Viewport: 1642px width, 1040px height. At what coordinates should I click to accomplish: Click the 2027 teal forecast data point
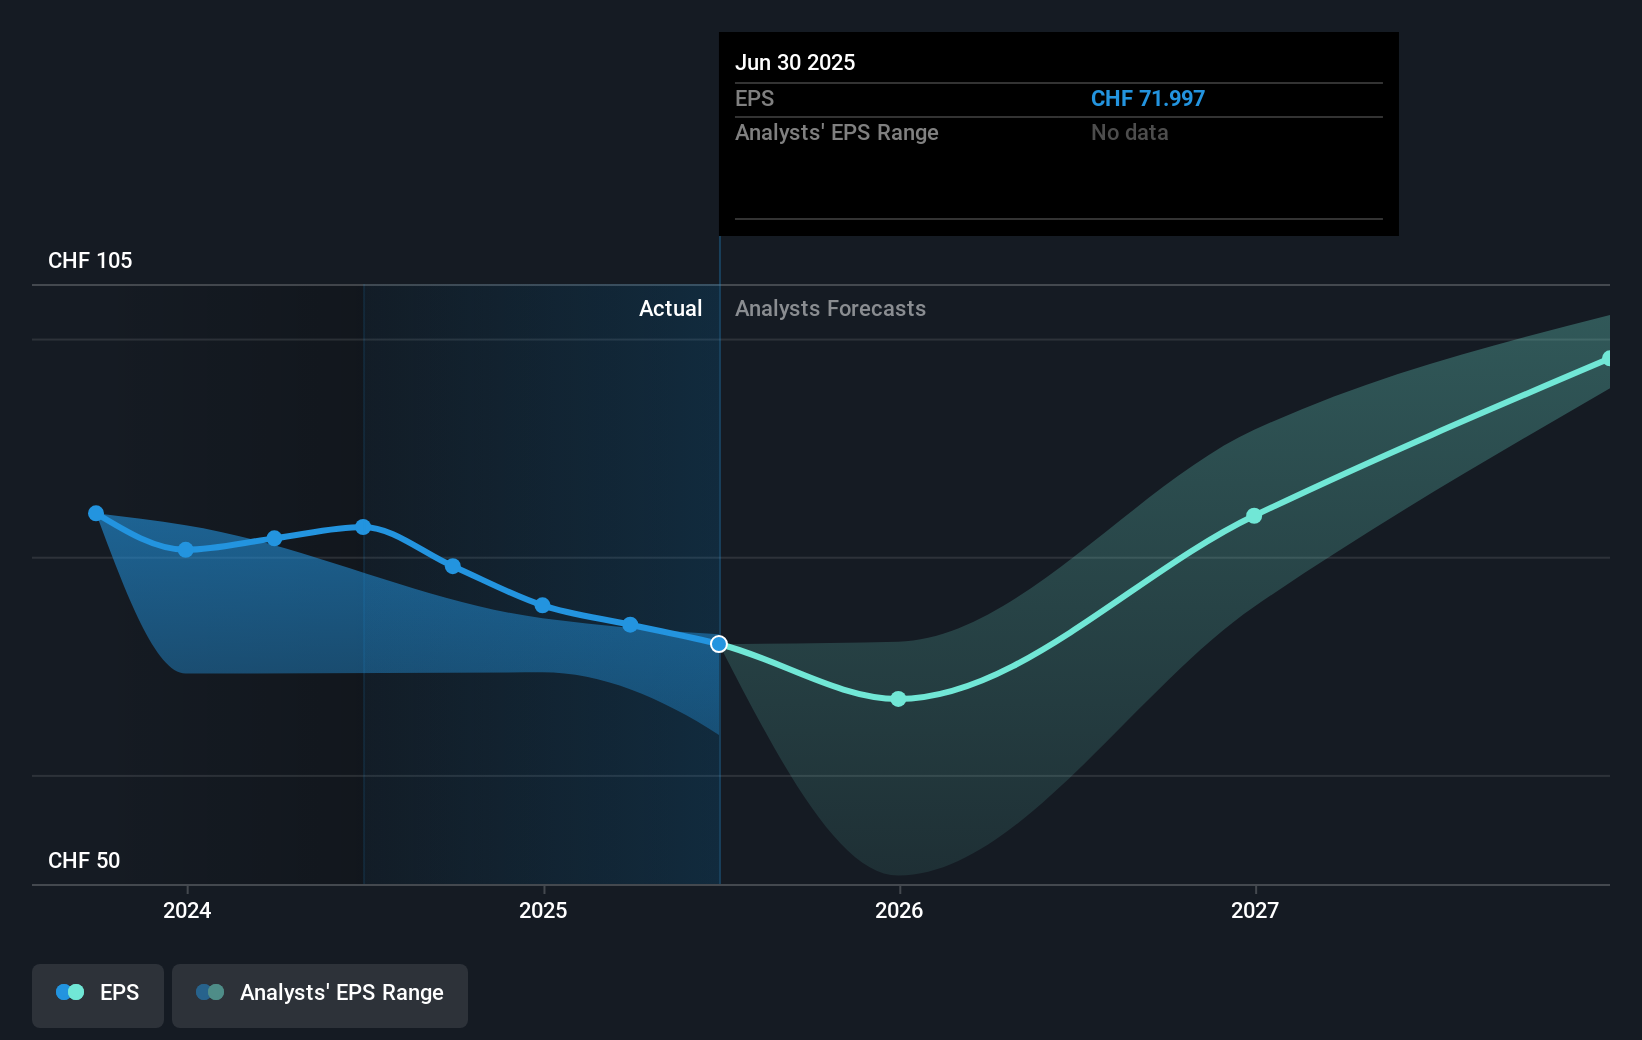point(1253,516)
